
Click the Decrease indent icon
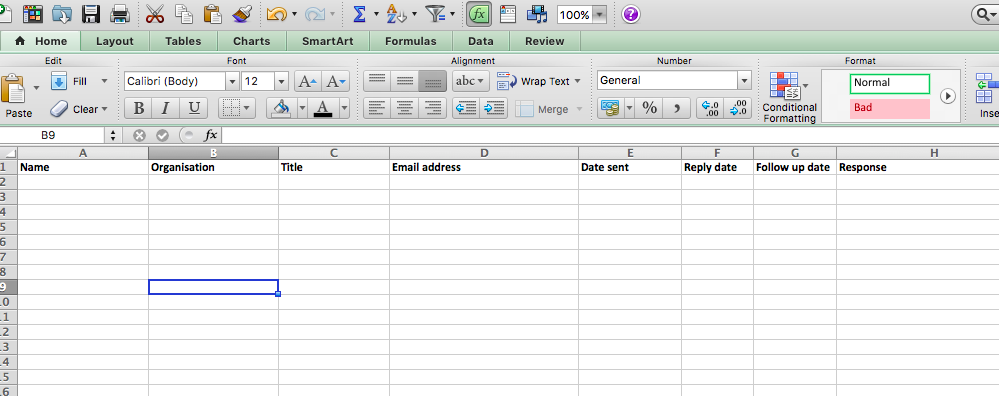466,108
